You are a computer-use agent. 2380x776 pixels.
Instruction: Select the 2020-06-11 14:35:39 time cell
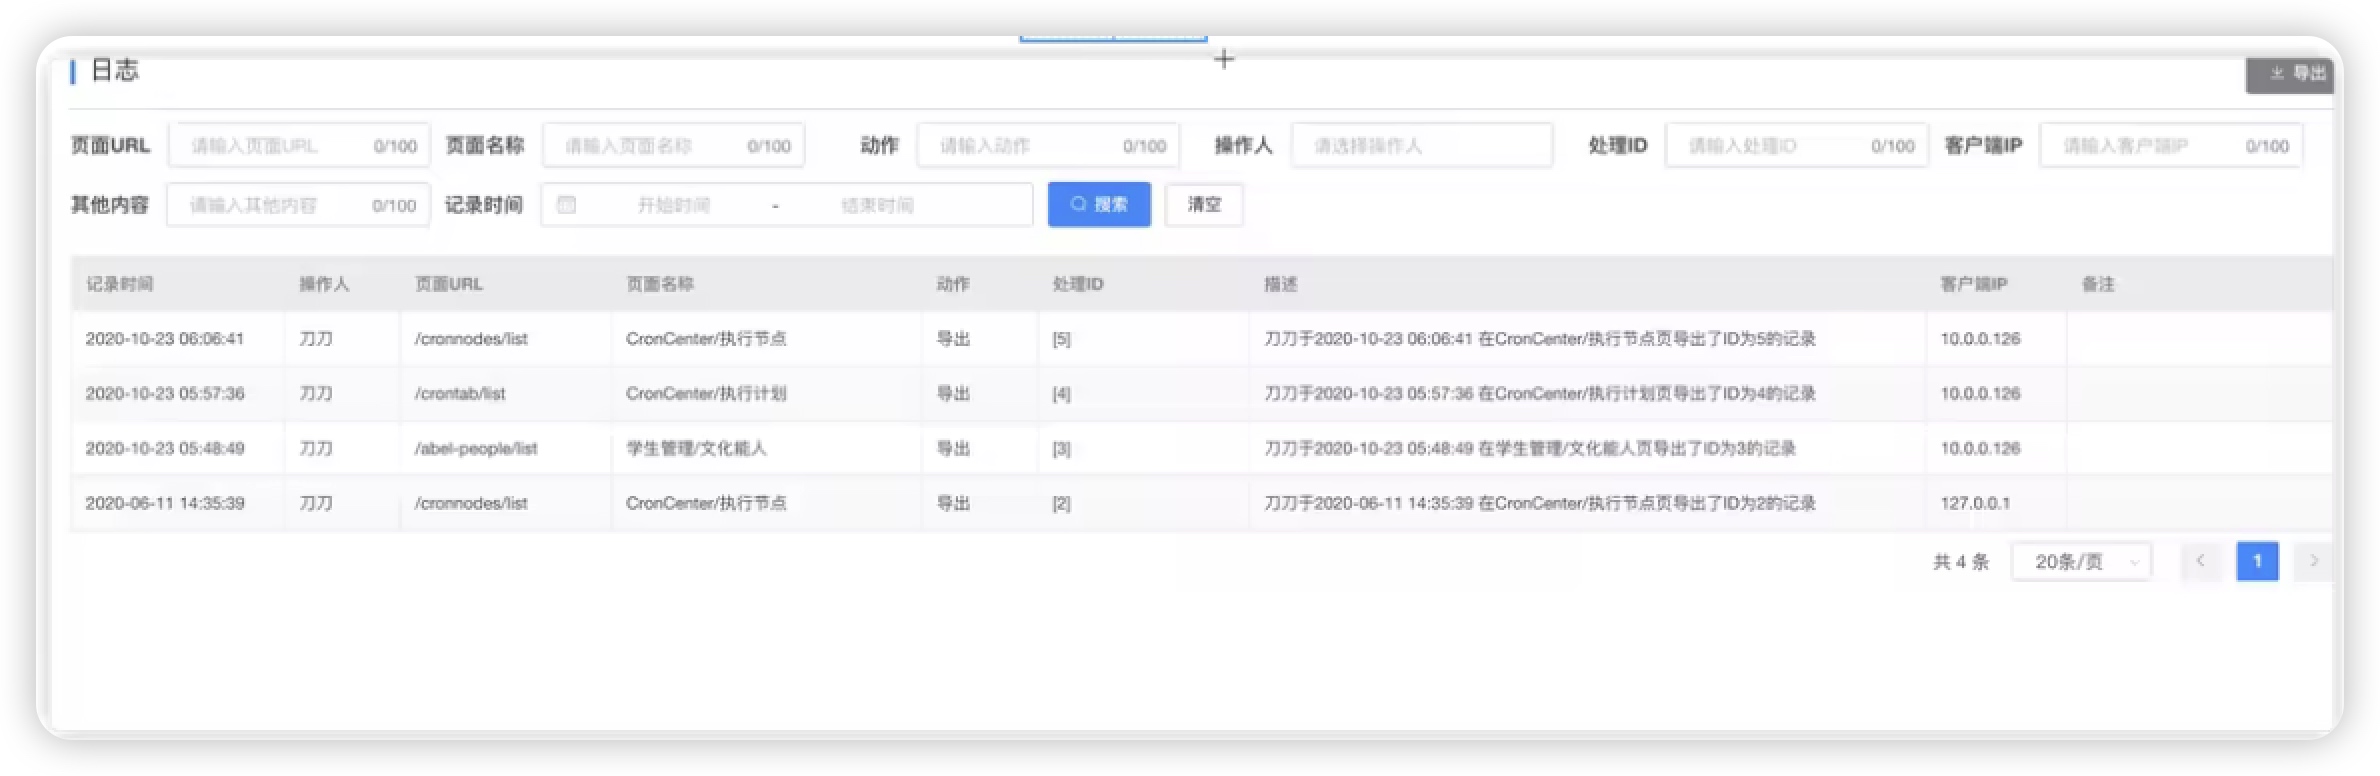[165, 503]
